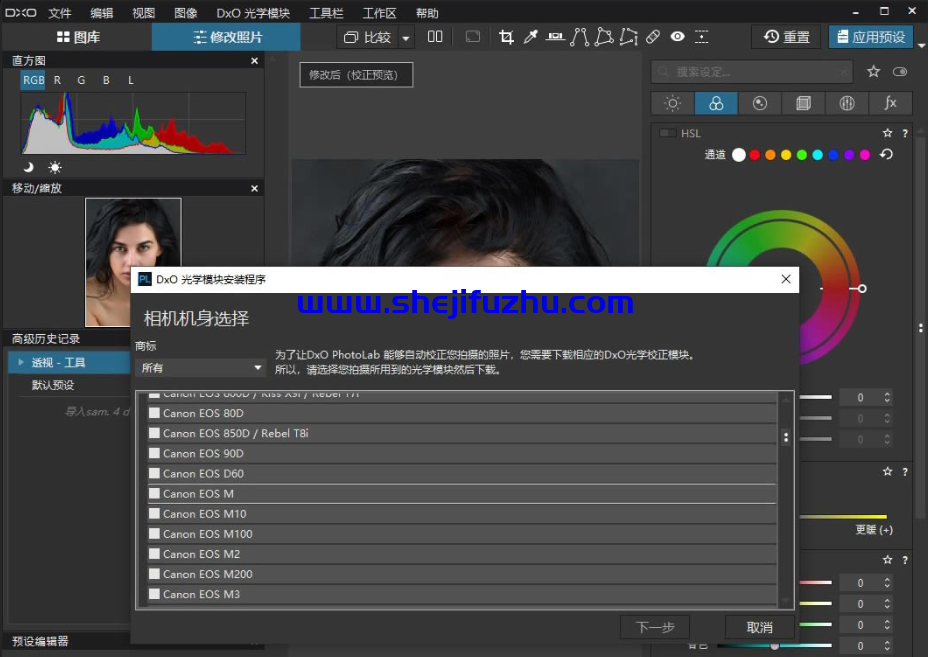Click the 取消 cancel button
The image size is (928, 657).
pos(759,627)
